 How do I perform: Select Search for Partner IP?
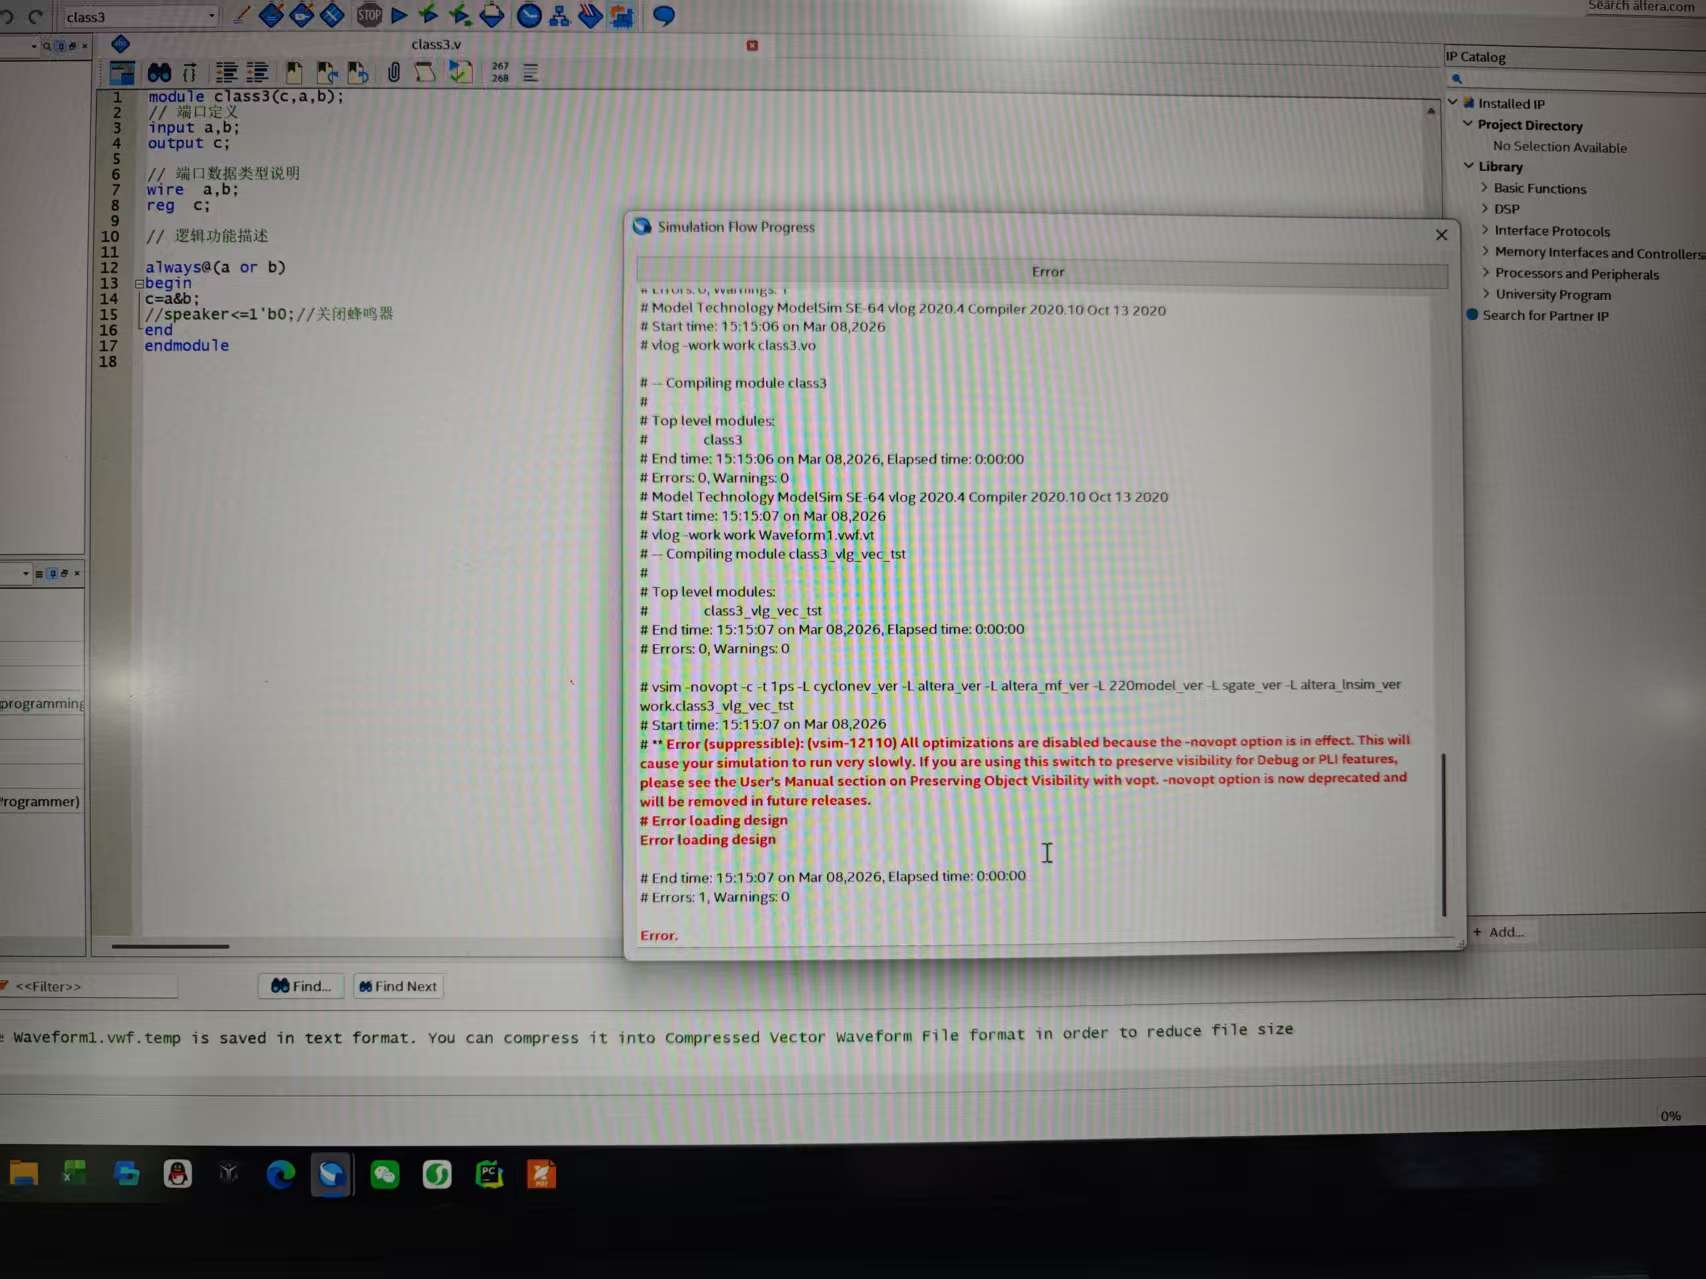[x=1545, y=316]
